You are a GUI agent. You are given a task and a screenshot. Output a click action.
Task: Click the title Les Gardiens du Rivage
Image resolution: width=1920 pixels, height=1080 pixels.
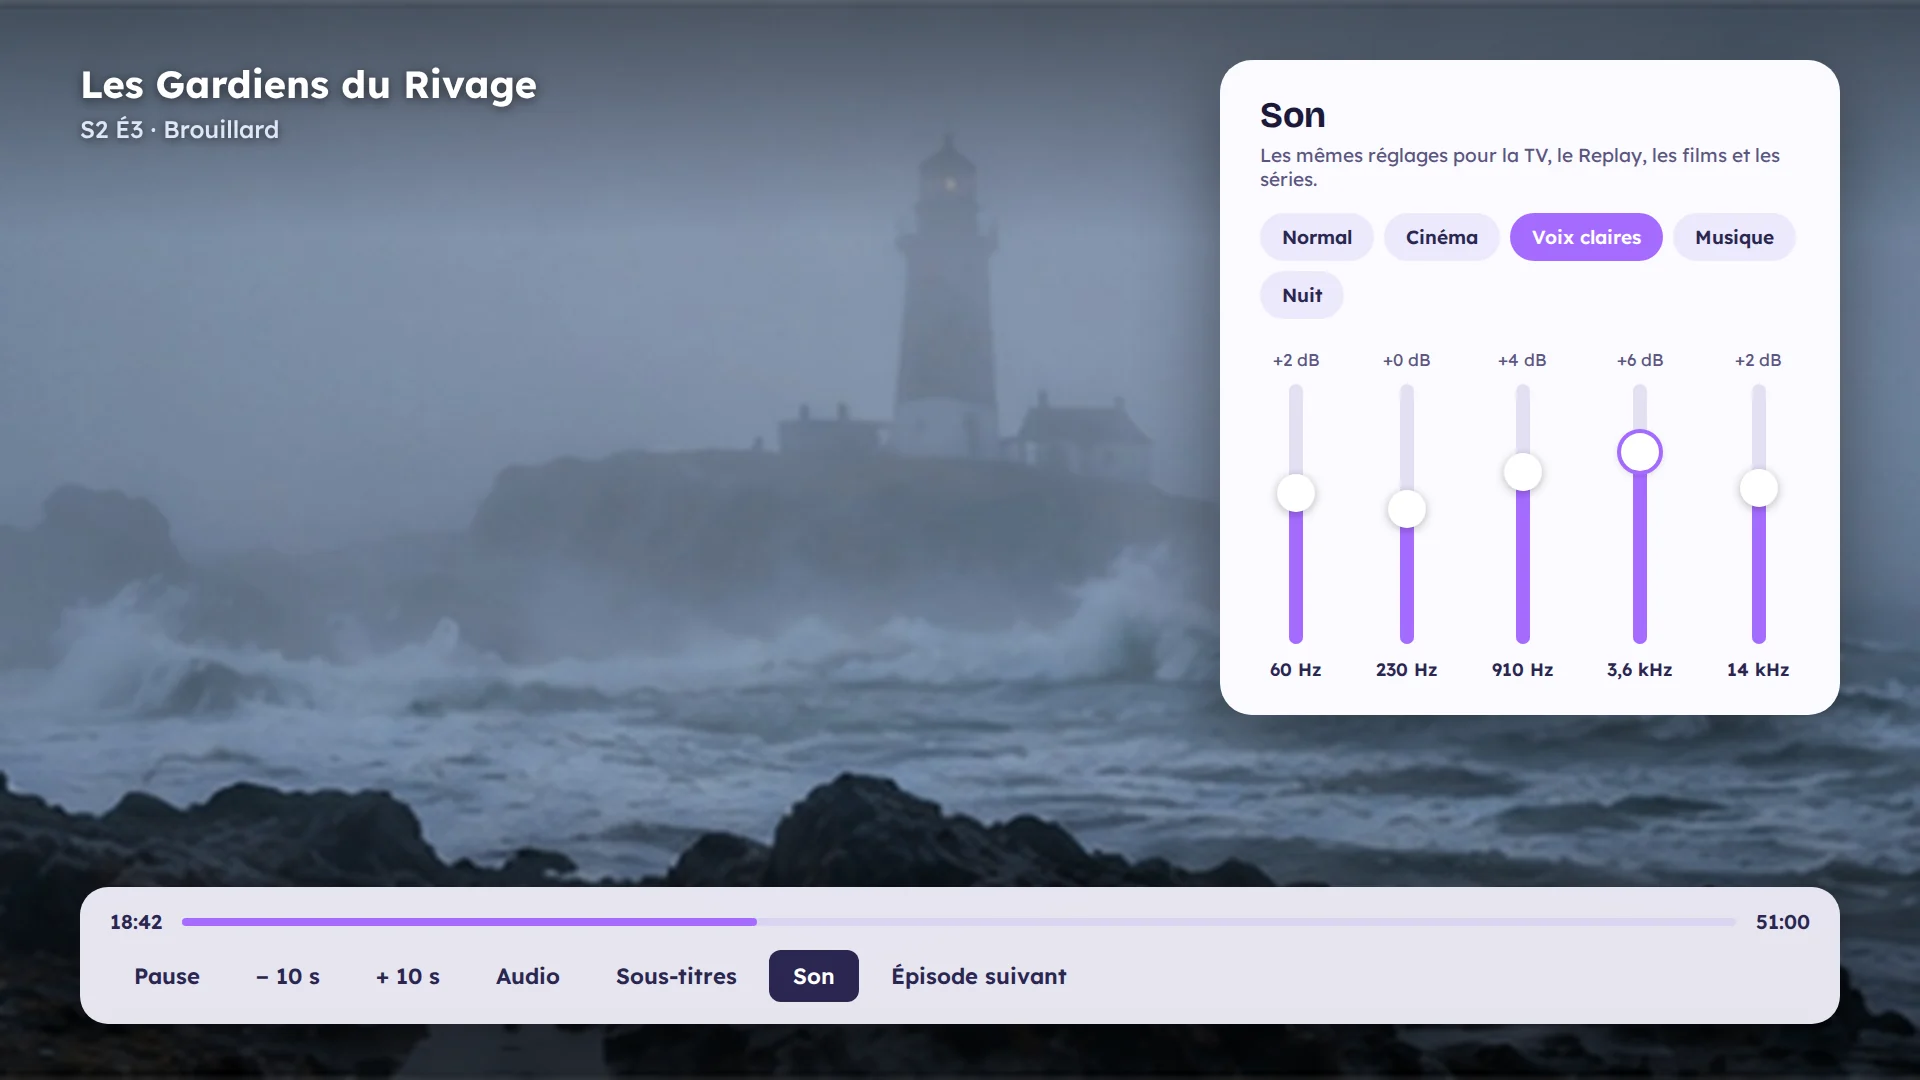point(309,85)
